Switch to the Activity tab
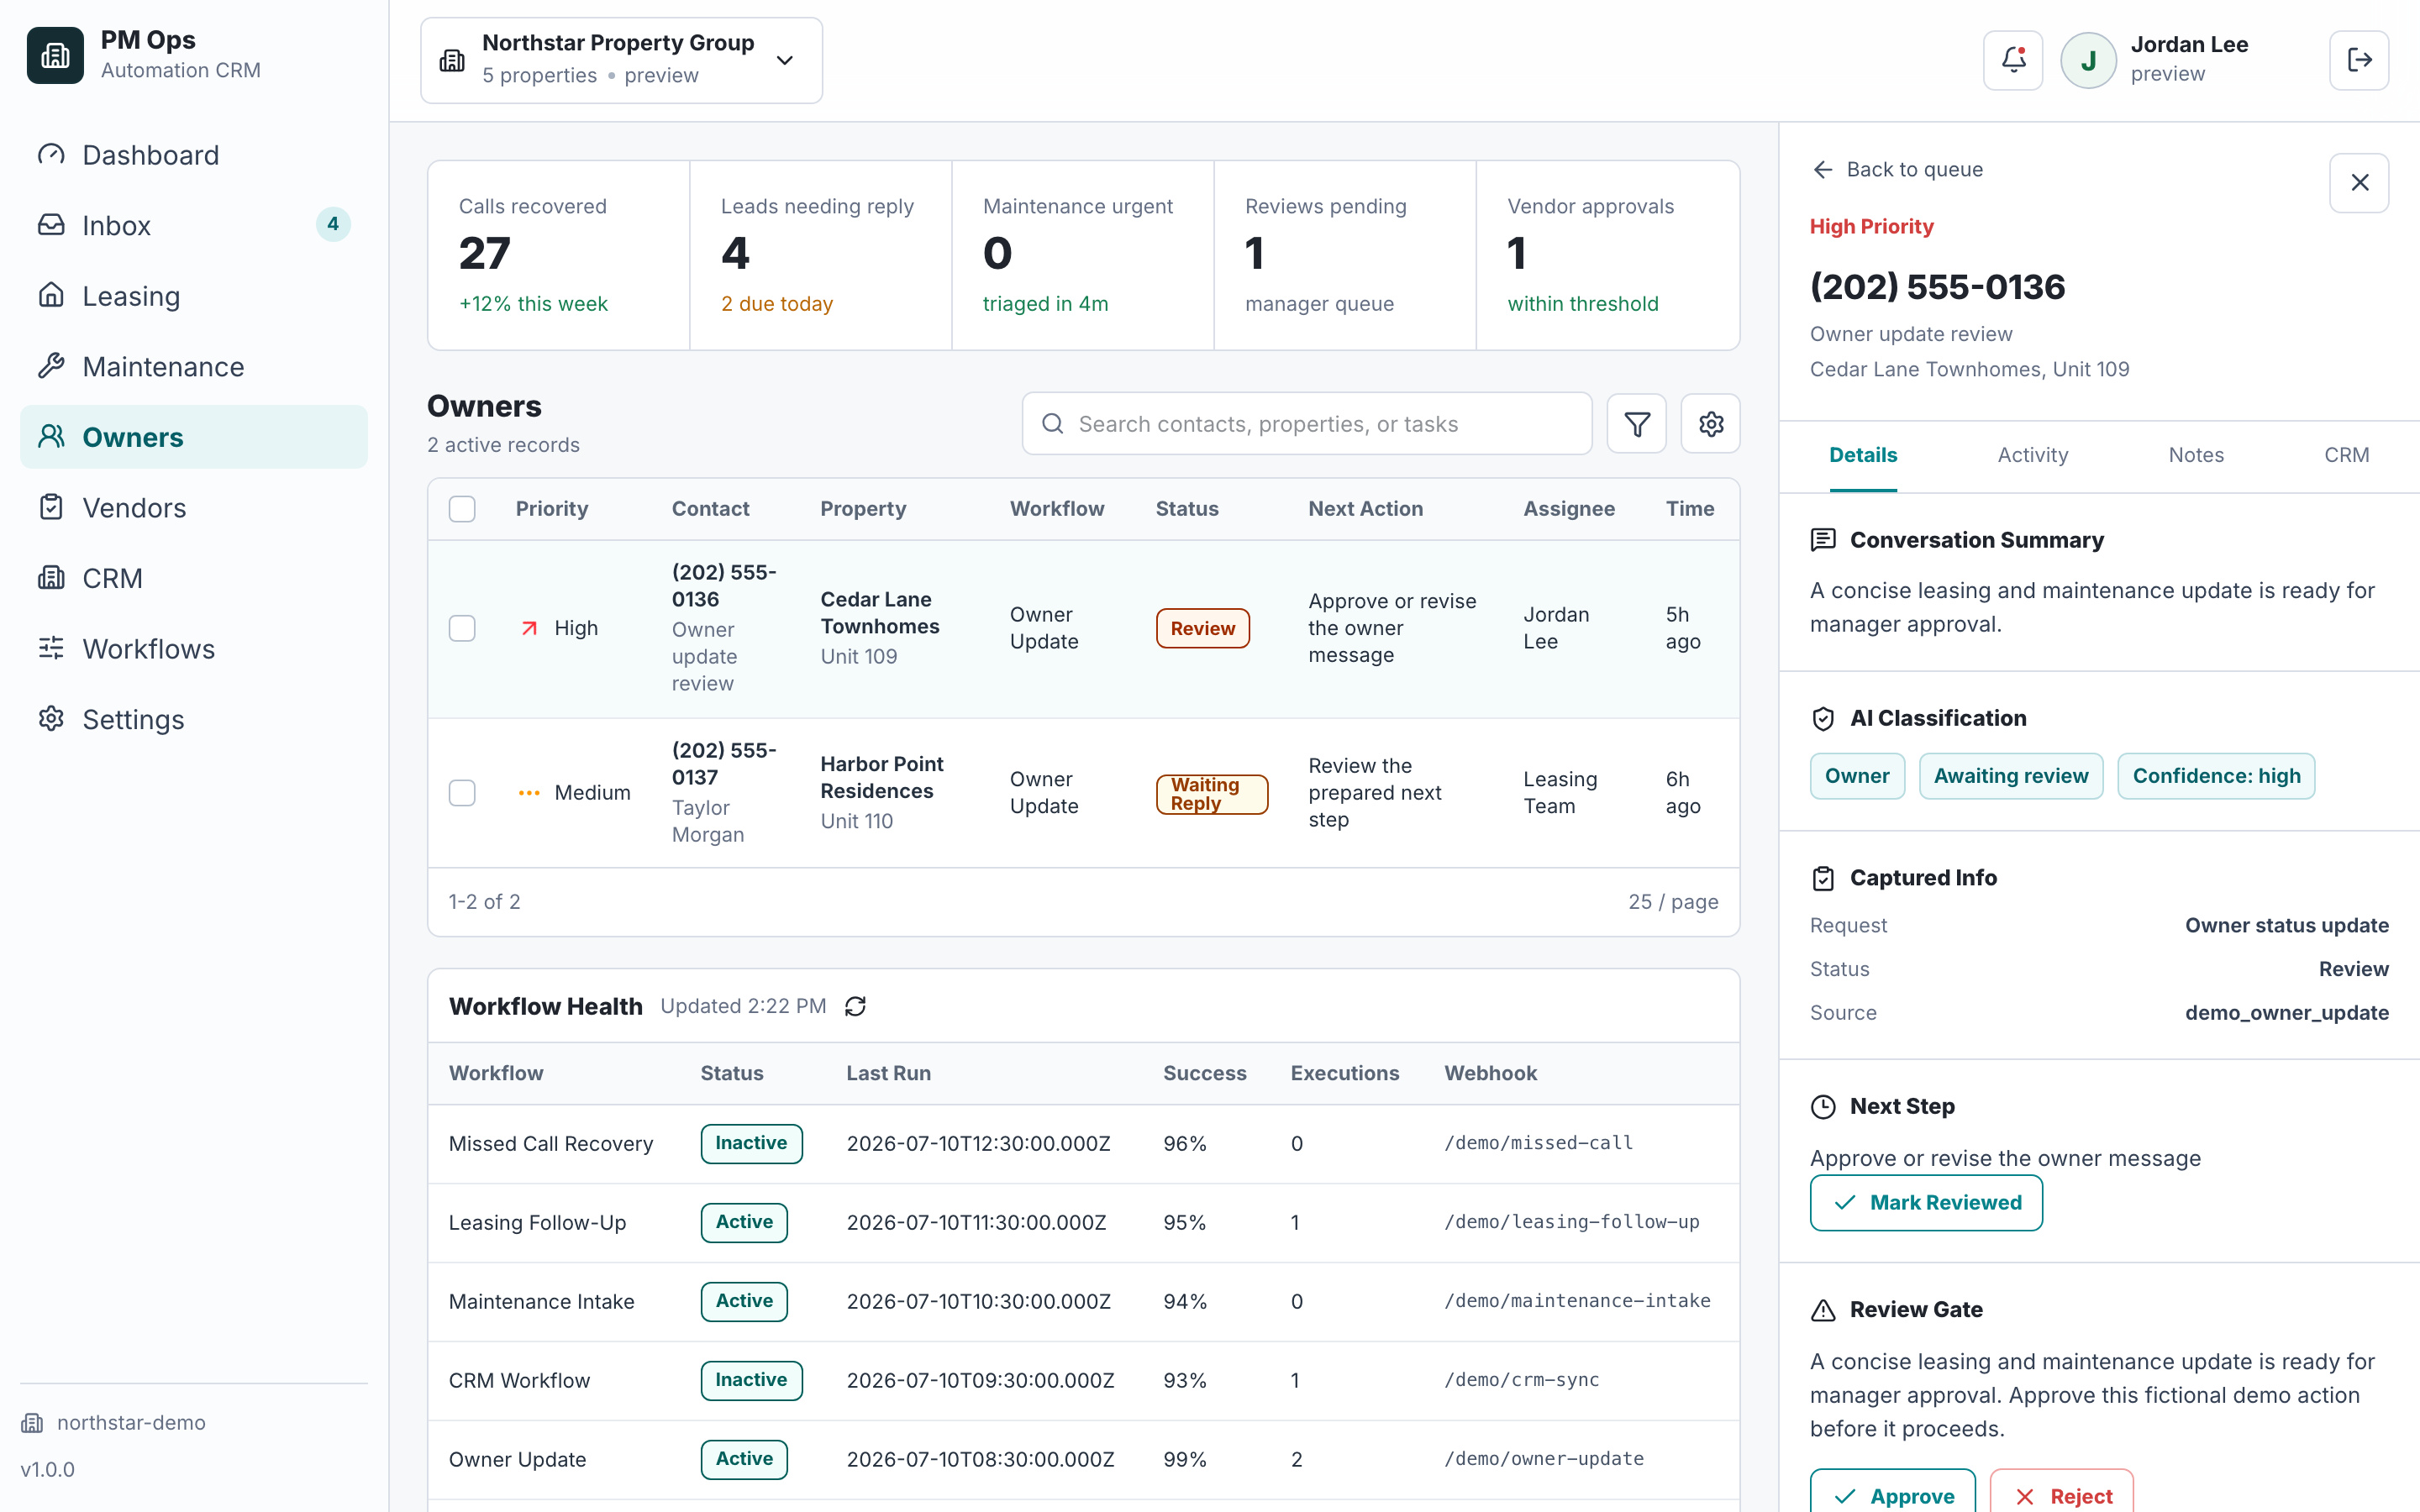This screenshot has height=1512, width=2420. tap(2032, 455)
